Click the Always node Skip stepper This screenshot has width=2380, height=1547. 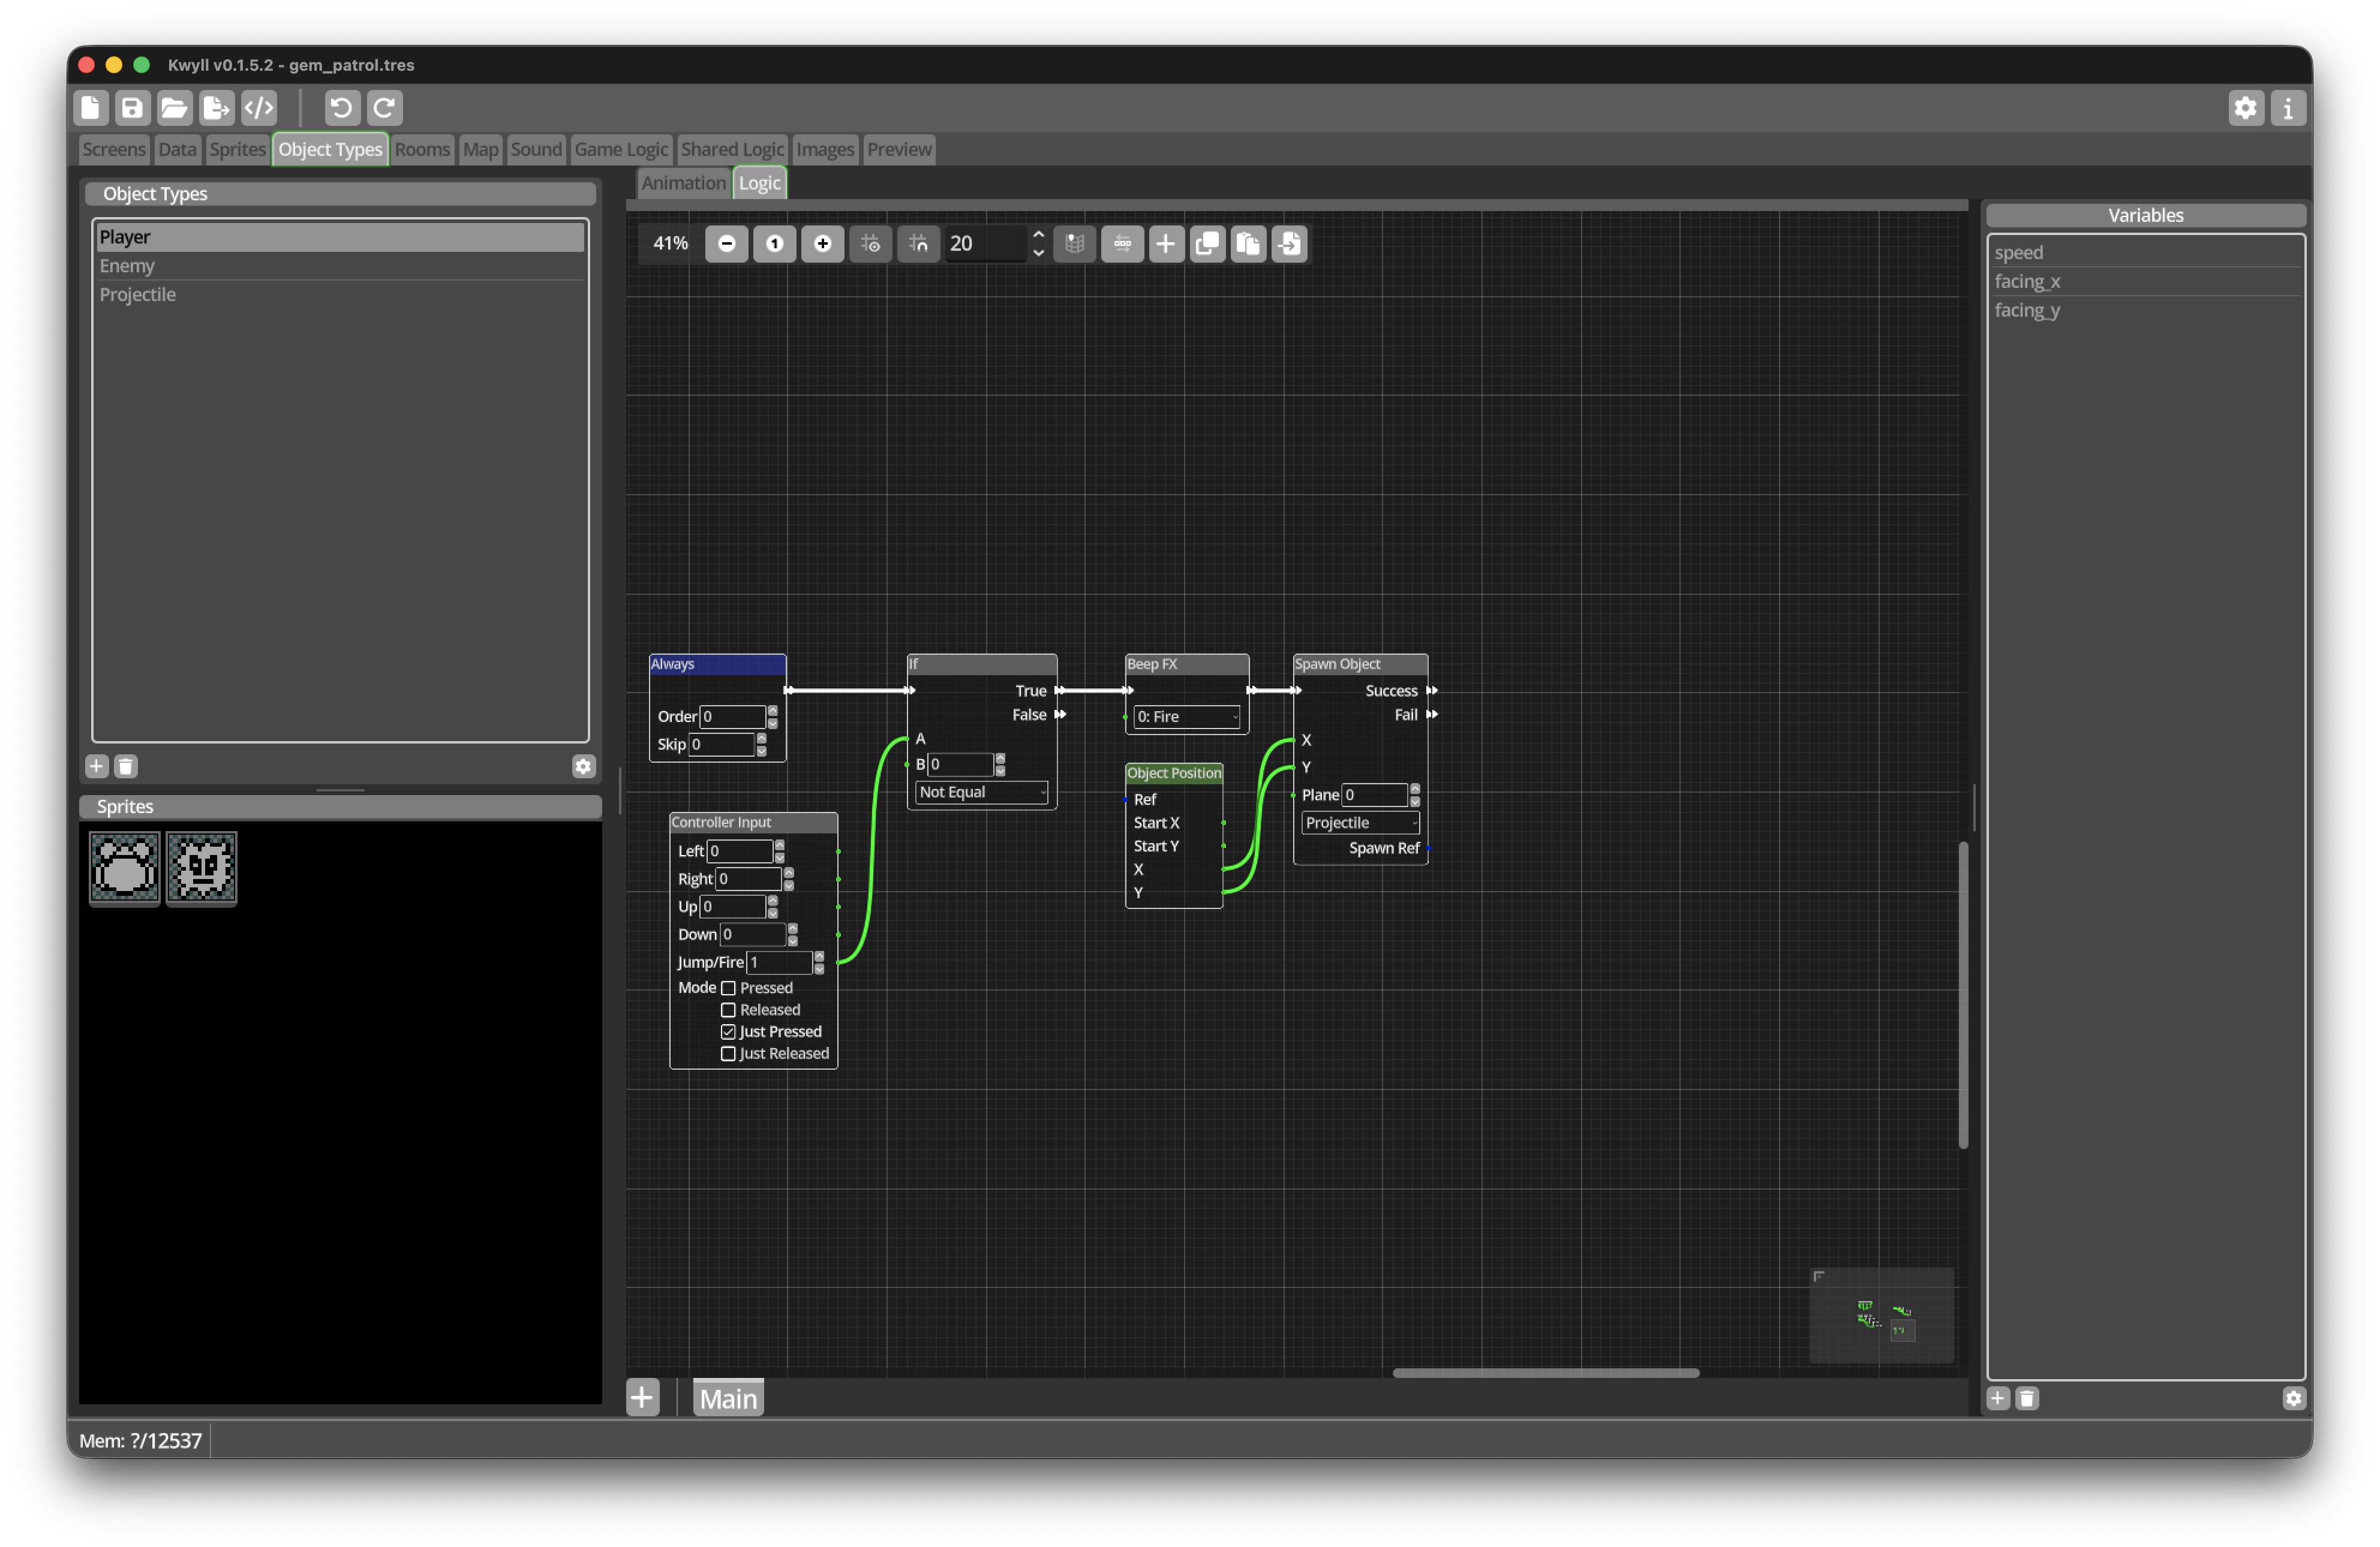[x=761, y=745]
